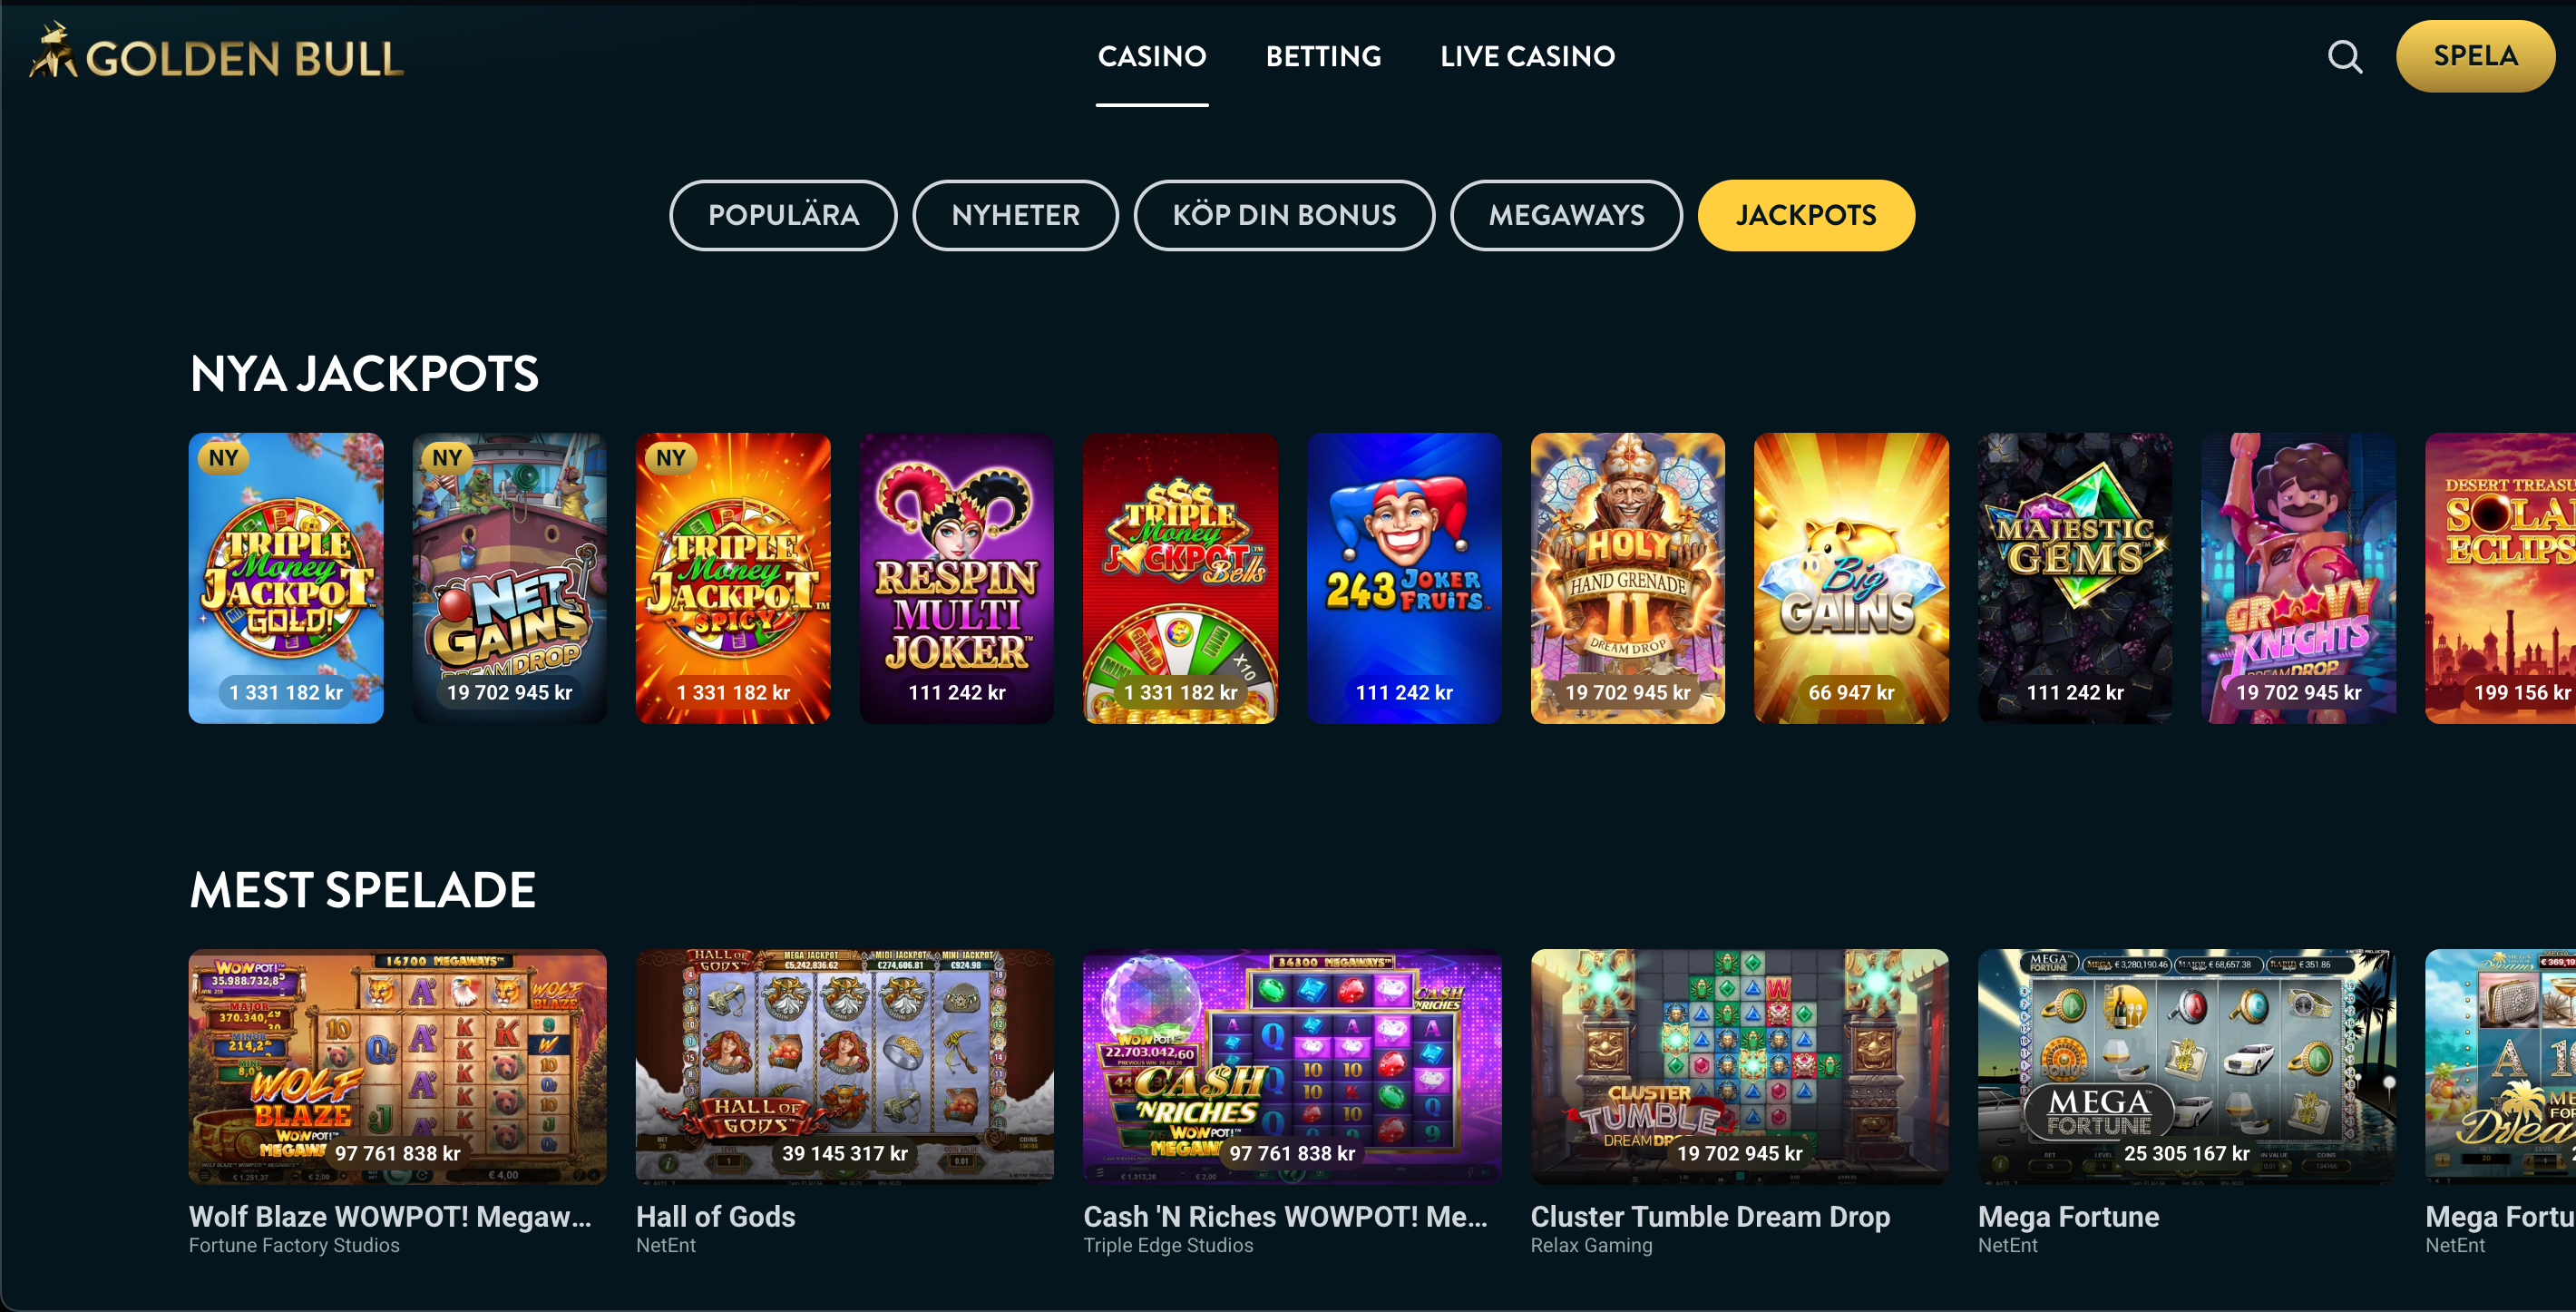
Task: Choose the KÖP DIN BONUS filter
Action: pos(1284,215)
